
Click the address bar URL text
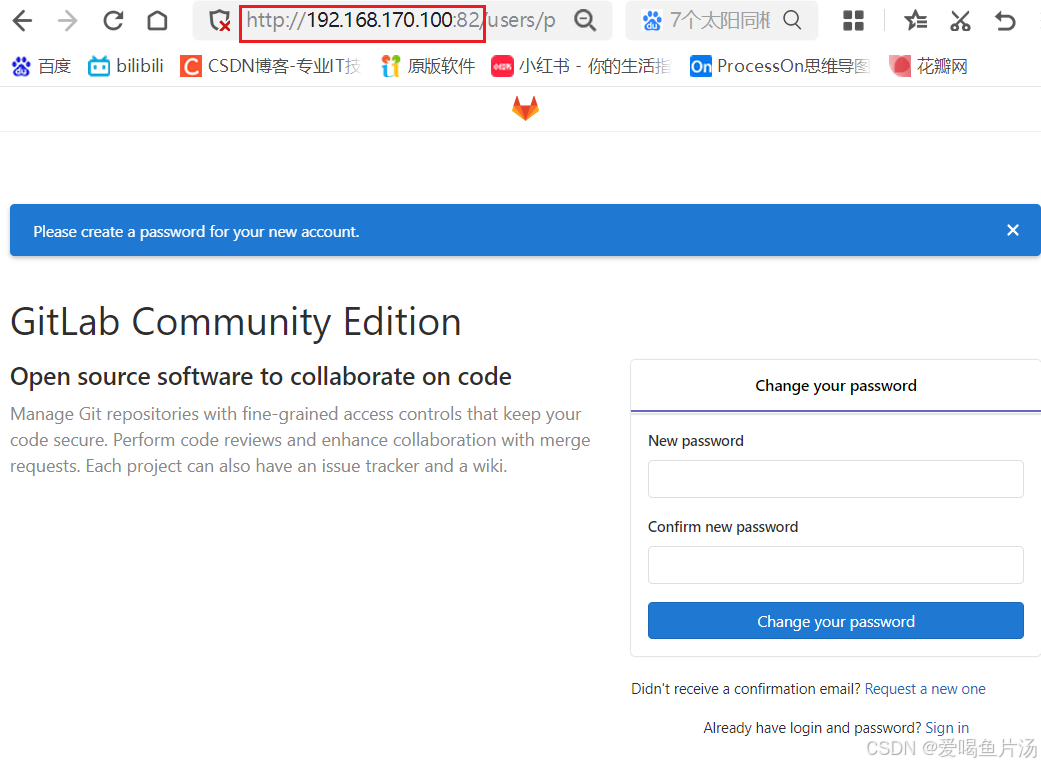click(400, 21)
